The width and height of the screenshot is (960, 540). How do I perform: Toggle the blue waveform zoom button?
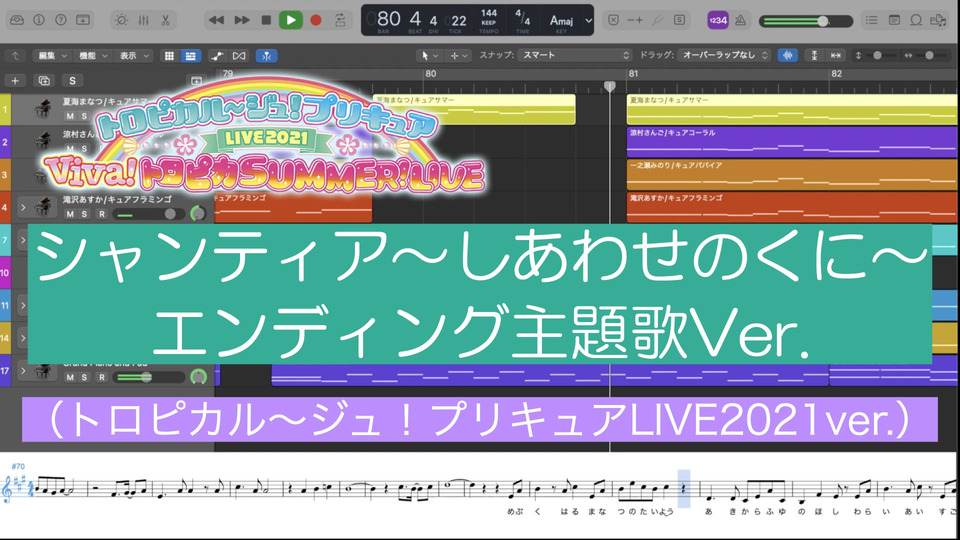789,56
